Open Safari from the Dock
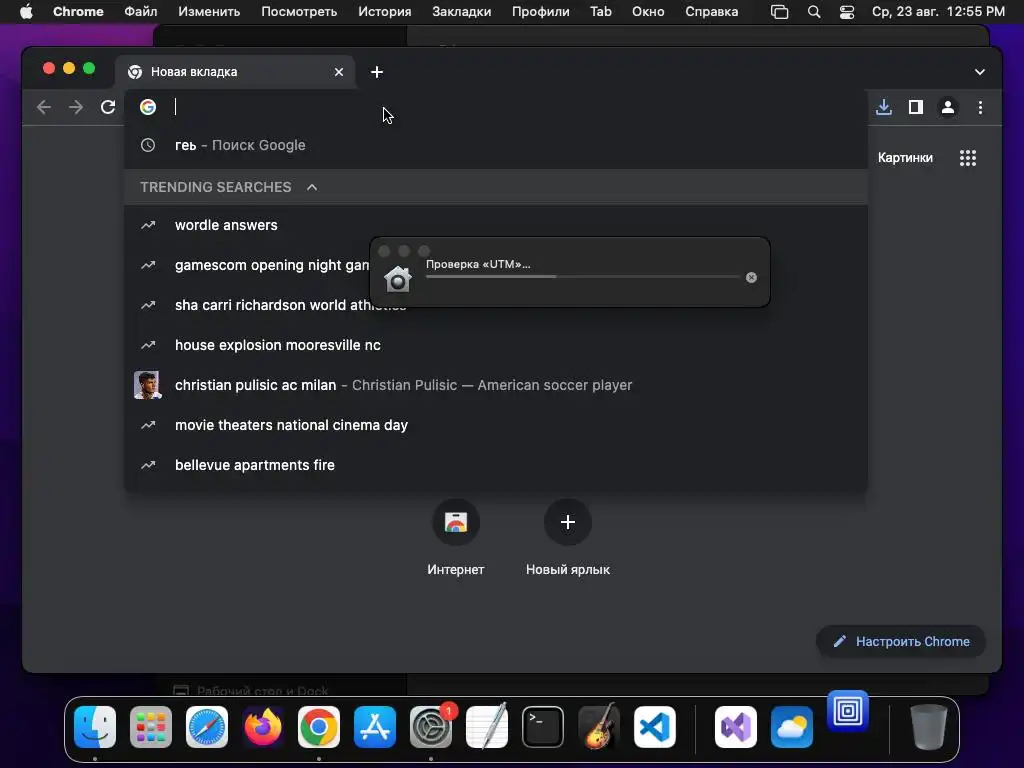Image resolution: width=1024 pixels, height=768 pixels. [x=207, y=727]
